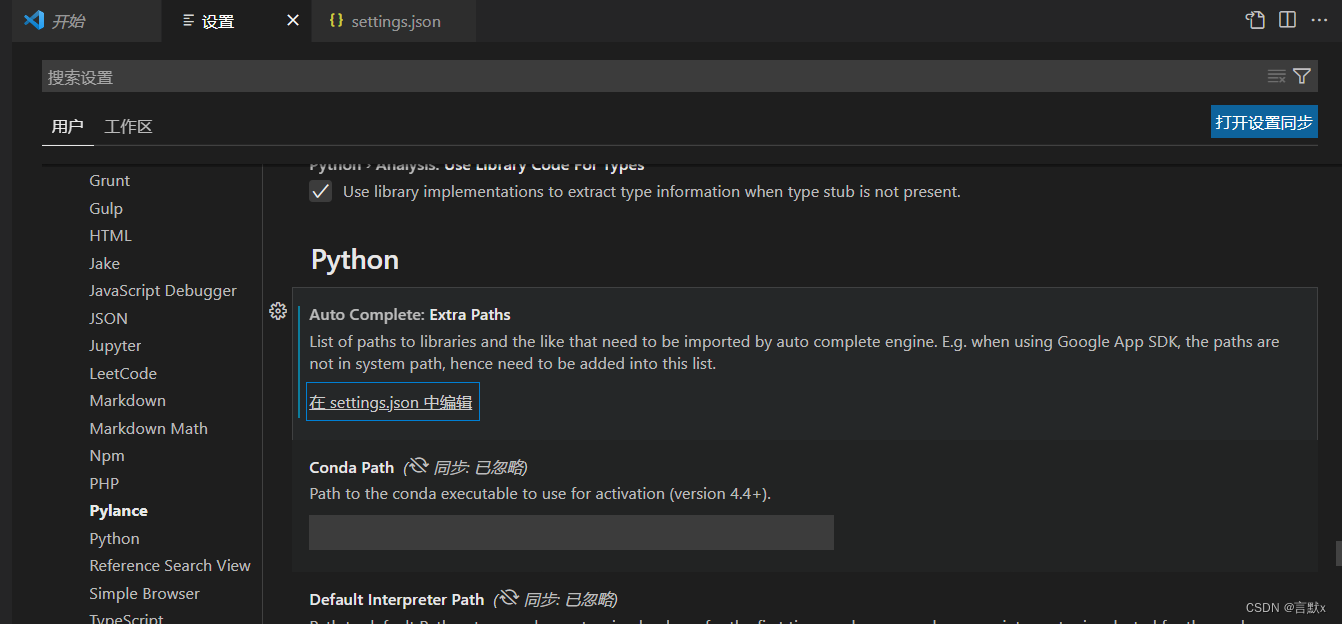Click Default Interpreter Path setting title
Viewport: 1342px width, 624px height.
tap(397, 599)
